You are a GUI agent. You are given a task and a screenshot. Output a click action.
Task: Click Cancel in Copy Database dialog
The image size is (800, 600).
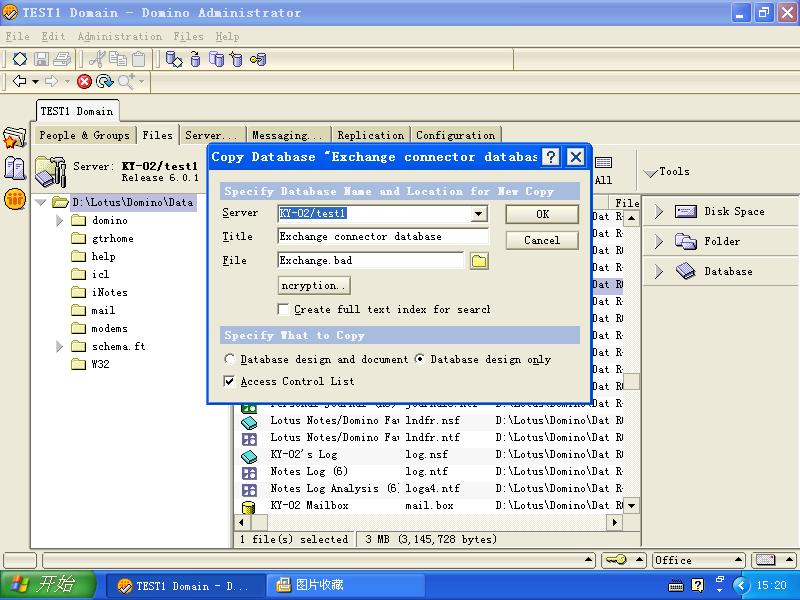coord(542,240)
